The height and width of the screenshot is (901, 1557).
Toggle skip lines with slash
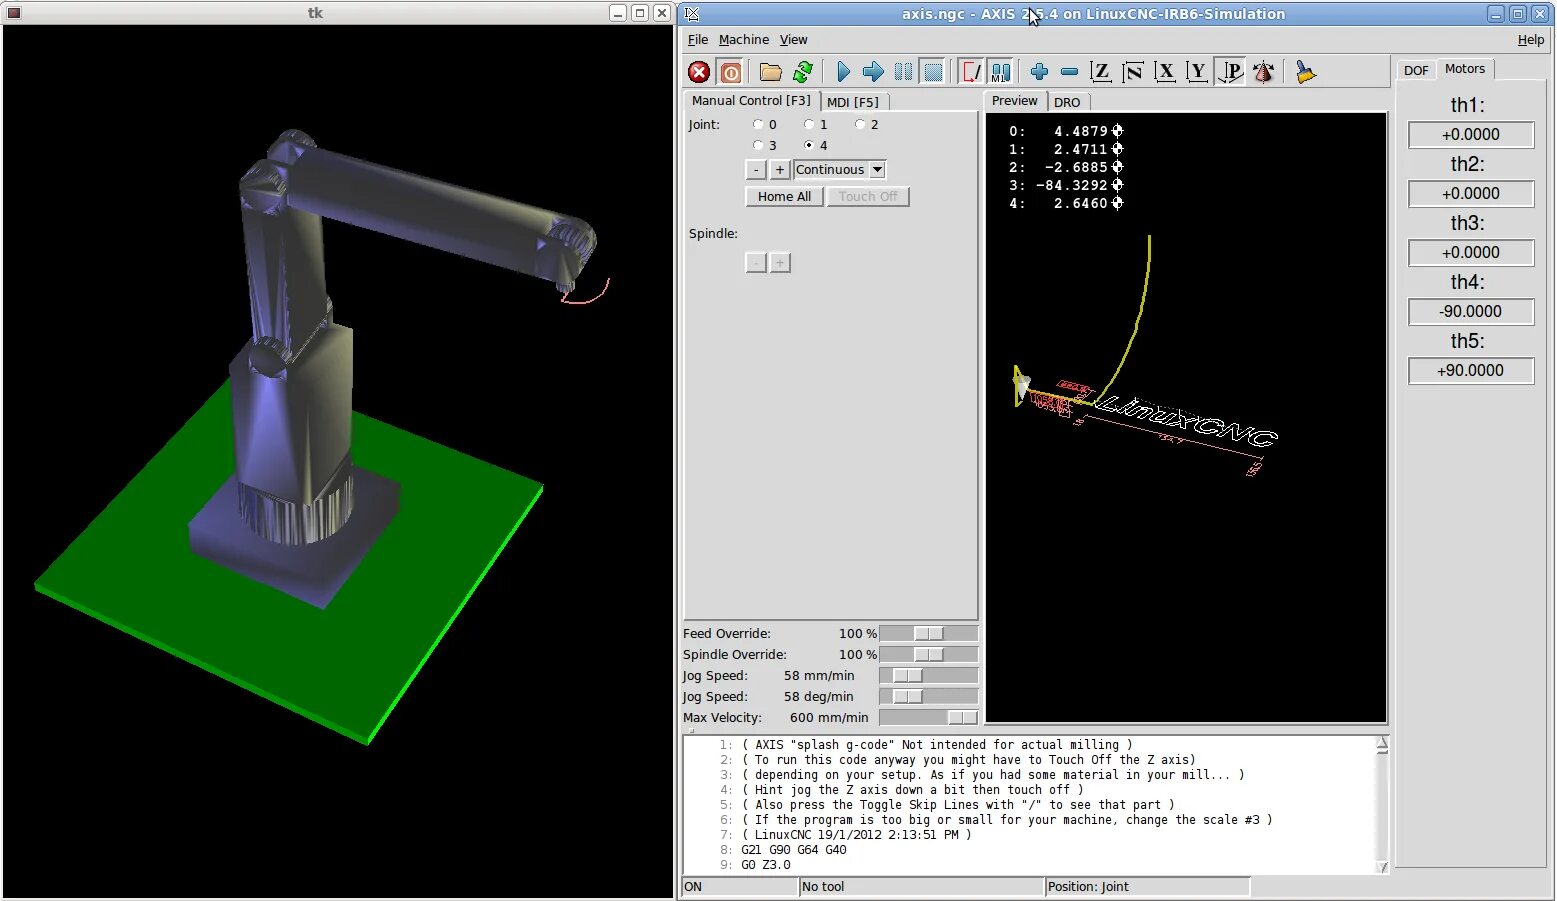pyautogui.click(x=970, y=72)
